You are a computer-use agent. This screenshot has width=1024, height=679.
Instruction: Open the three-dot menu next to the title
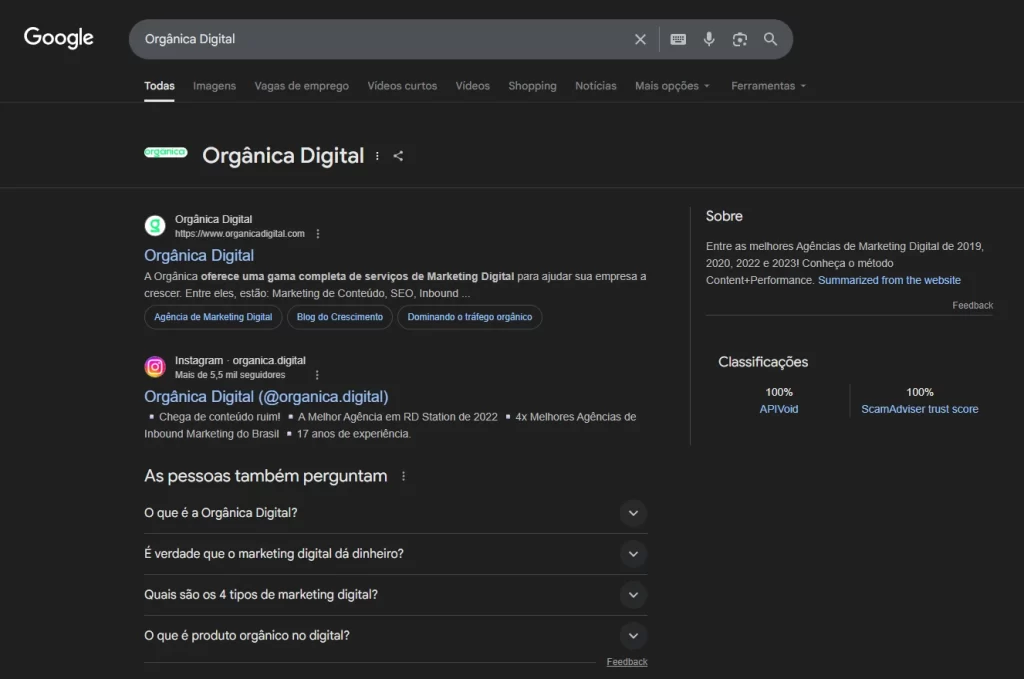coord(376,156)
